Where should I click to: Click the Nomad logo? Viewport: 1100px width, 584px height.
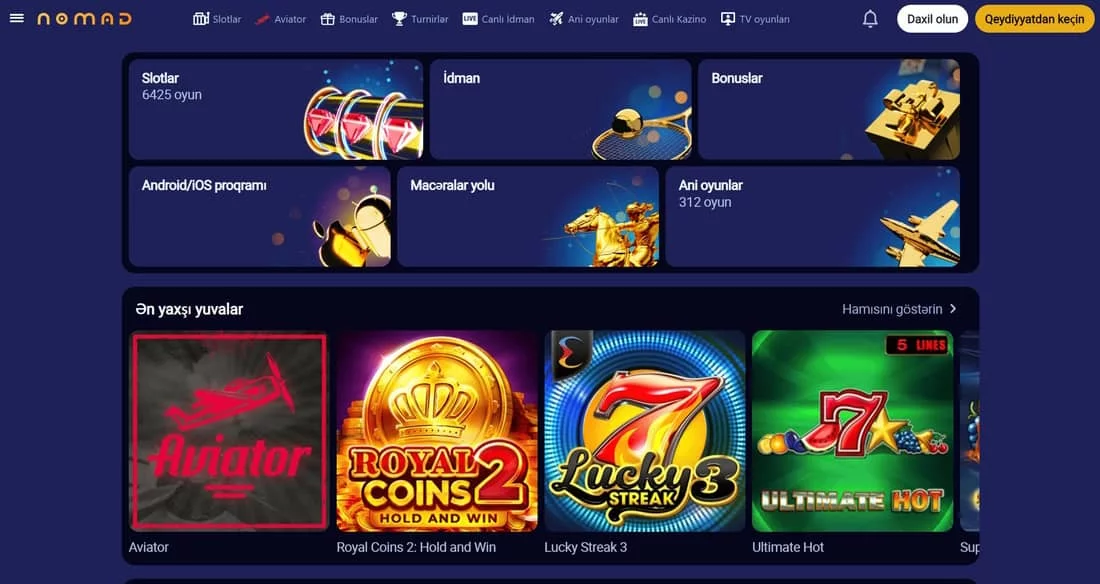(x=84, y=19)
